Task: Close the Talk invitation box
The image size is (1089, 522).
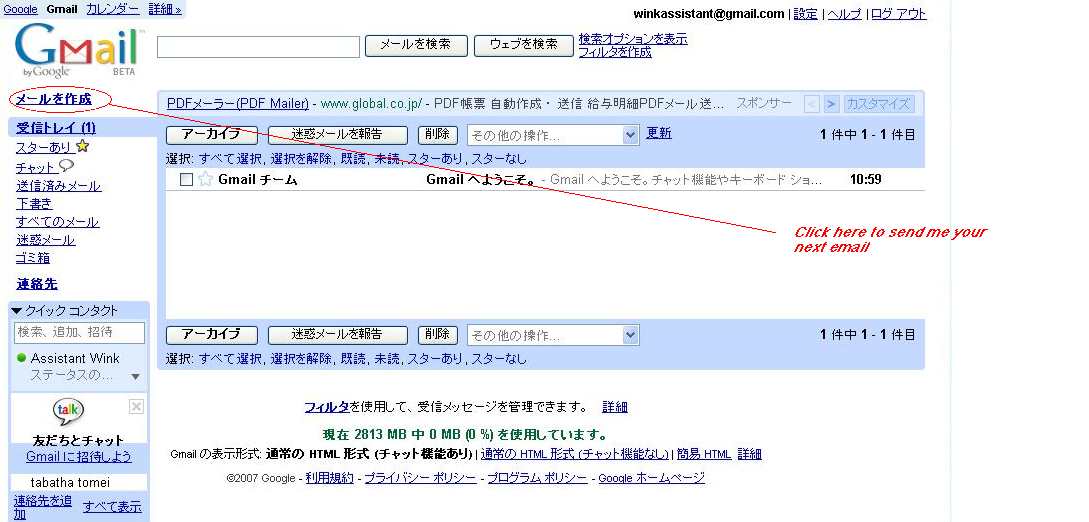Action: [136, 407]
